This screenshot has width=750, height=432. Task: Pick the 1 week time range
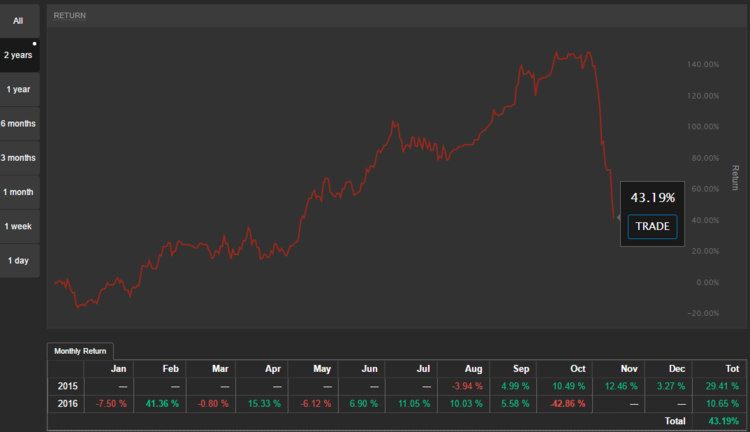[18, 226]
